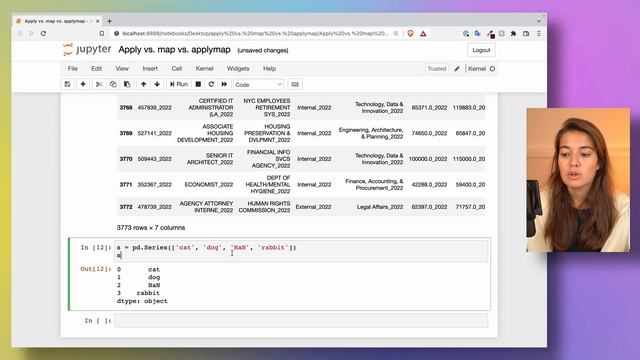The width and height of the screenshot is (640, 360).
Task: Click the pencil edit mode icon
Action: [x=457, y=69]
